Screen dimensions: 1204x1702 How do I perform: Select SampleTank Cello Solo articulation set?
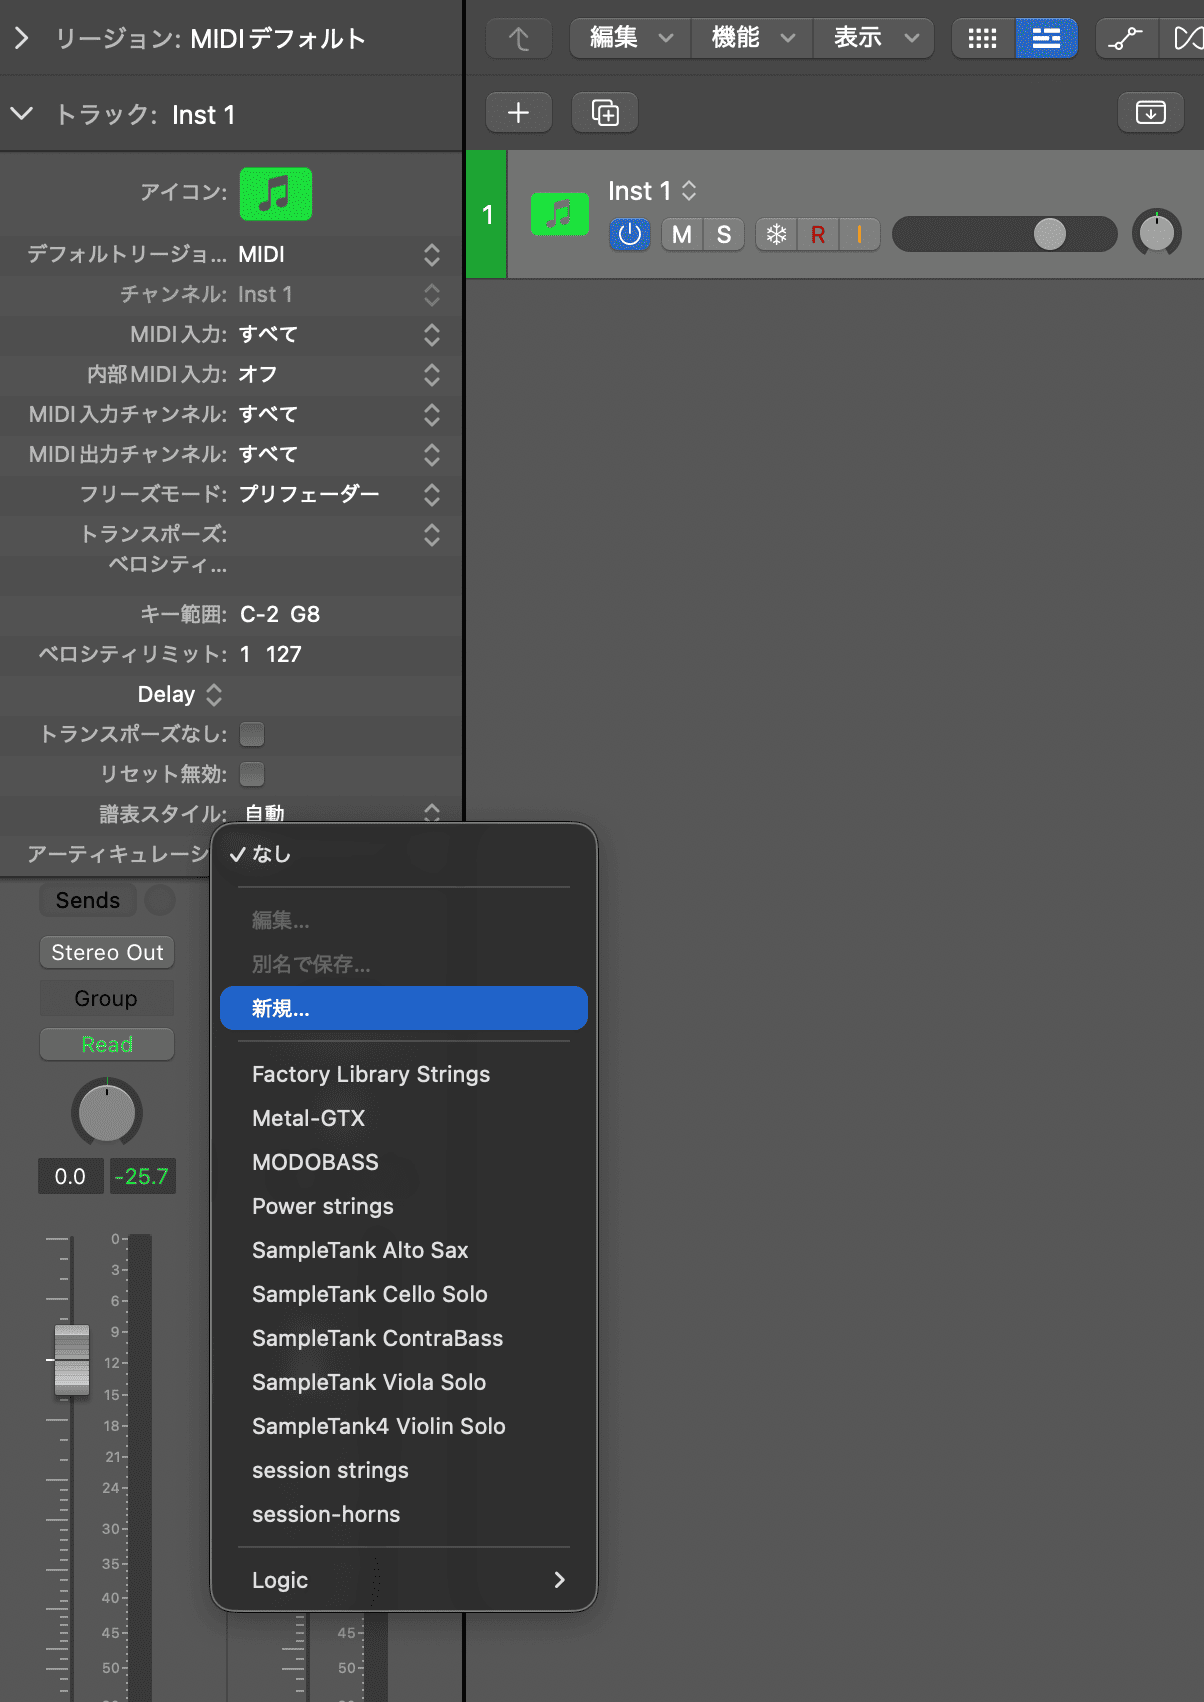(x=404, y=1294)
